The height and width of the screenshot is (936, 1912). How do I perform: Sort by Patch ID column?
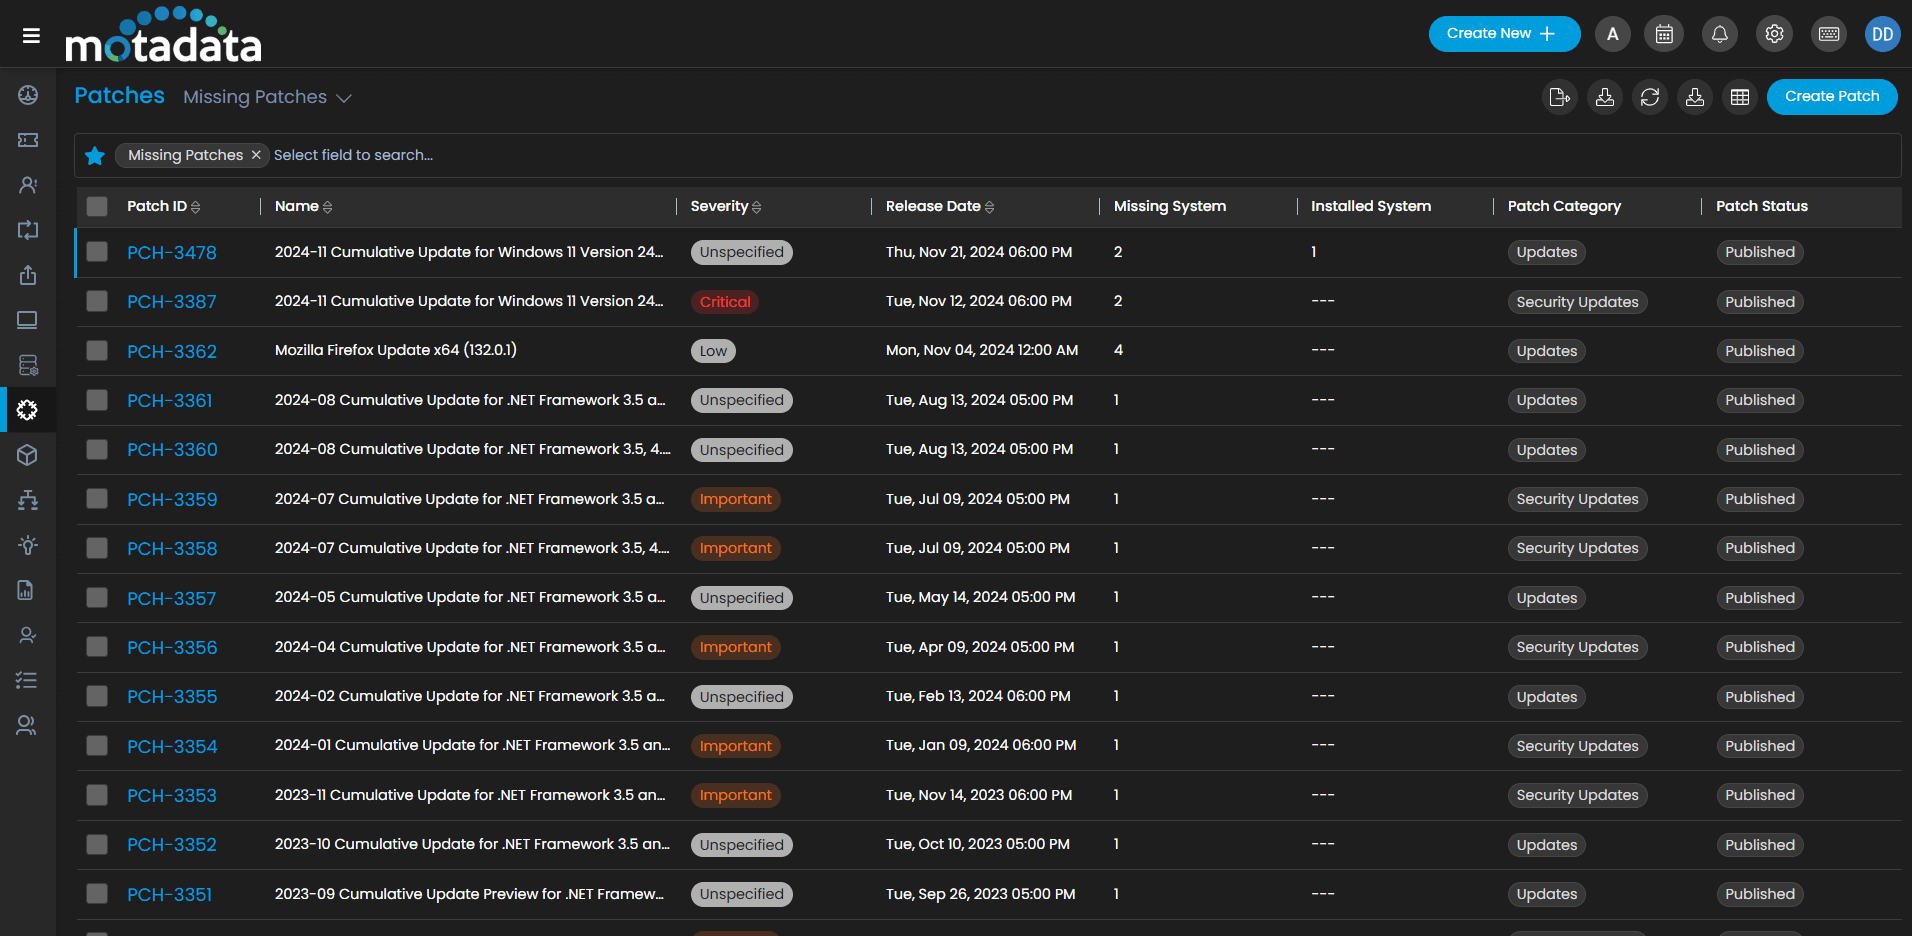pyautogui.click(x=164, y=206)
